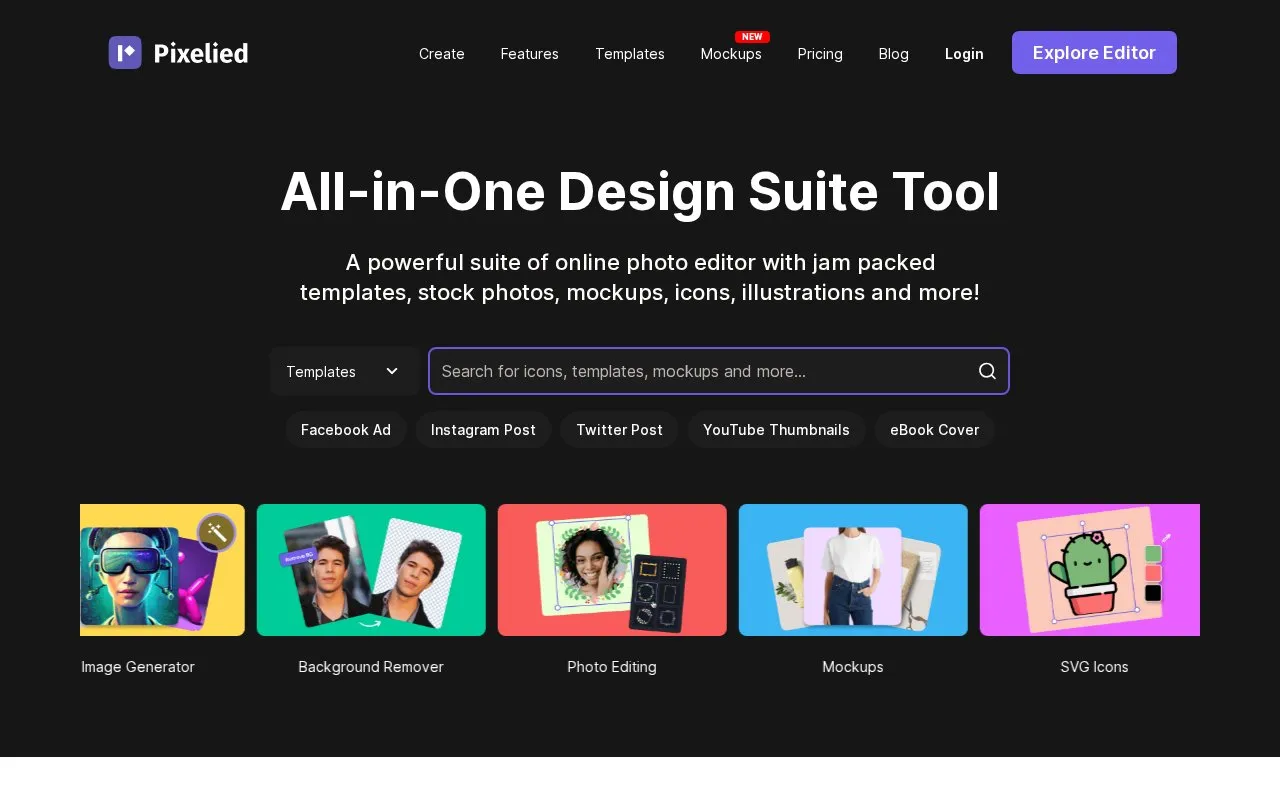Screen dimensions: 1280x800
Task: Click the Explore Editor button
Action: click(x=1094, y=53)
